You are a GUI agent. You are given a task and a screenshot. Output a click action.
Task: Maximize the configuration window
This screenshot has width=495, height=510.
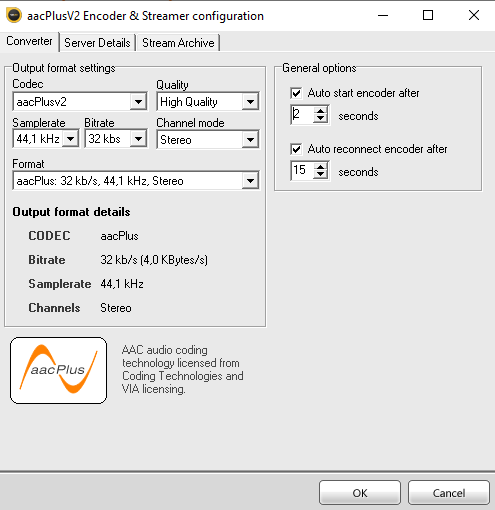428,15
